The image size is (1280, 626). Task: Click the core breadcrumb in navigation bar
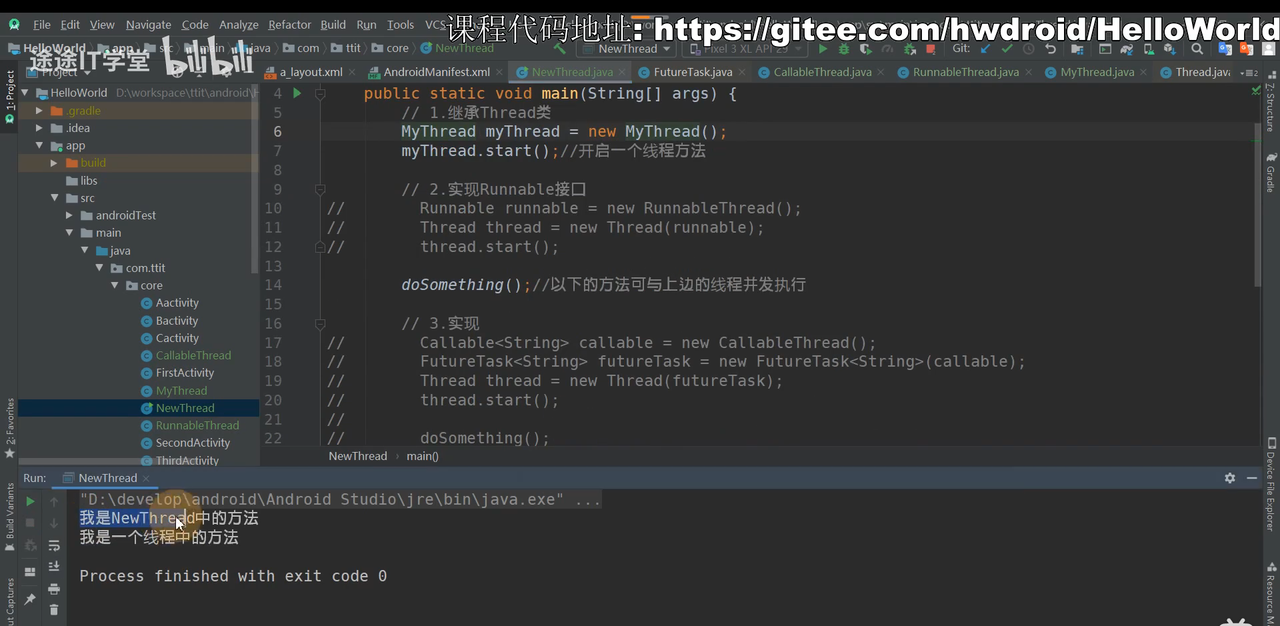pos(391,48)
